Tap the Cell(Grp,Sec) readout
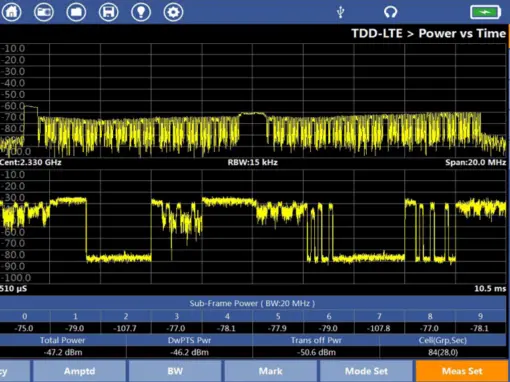Image resolution: width=510 pixels, height=382 pixels. coord(443,352)
